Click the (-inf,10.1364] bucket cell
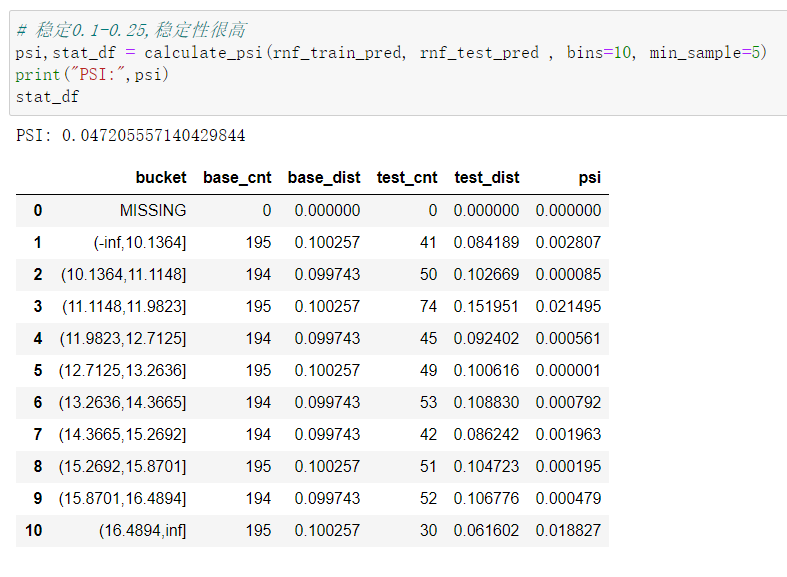787x577 pixels. 140,242
